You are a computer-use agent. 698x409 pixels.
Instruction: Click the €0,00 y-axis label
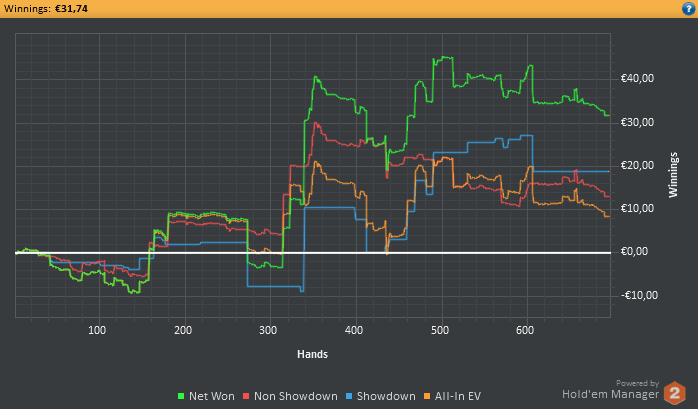(x=634, y=252)
